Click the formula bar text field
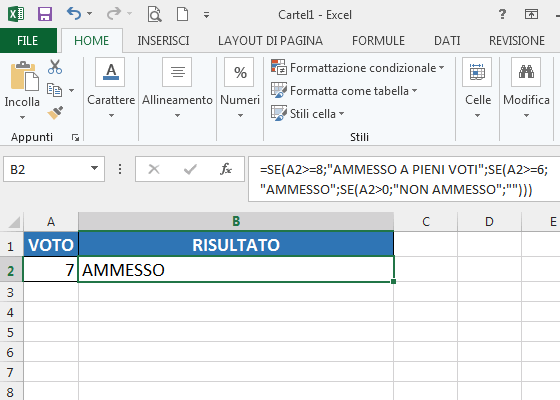Viewport: 560px width, 400px height. click(404, 179)
